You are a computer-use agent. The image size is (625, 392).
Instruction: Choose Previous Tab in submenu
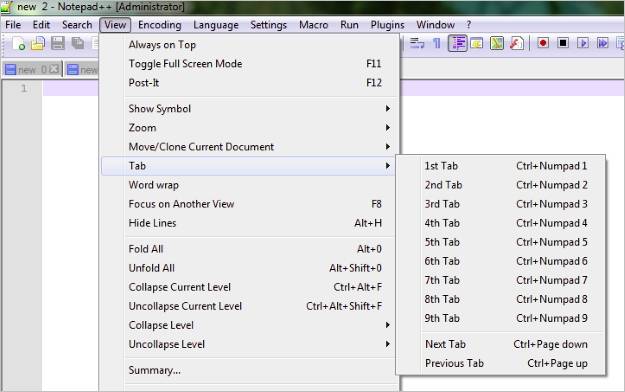[501, 363]
